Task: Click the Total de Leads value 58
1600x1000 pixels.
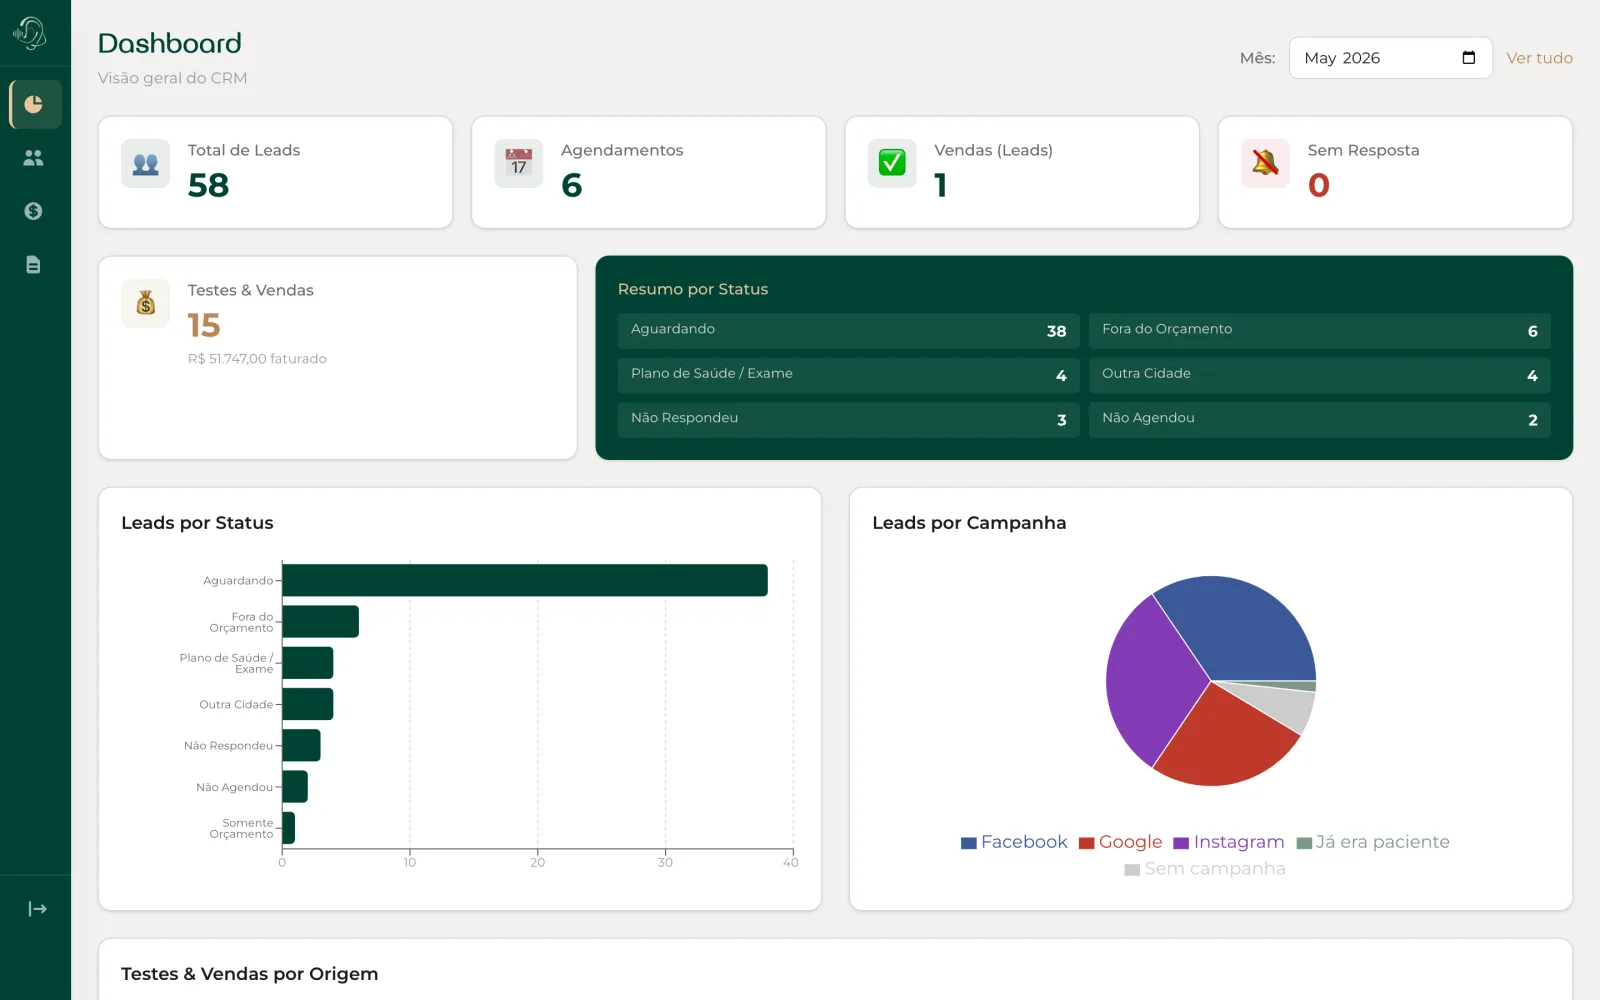Action: tap(208, 186)
